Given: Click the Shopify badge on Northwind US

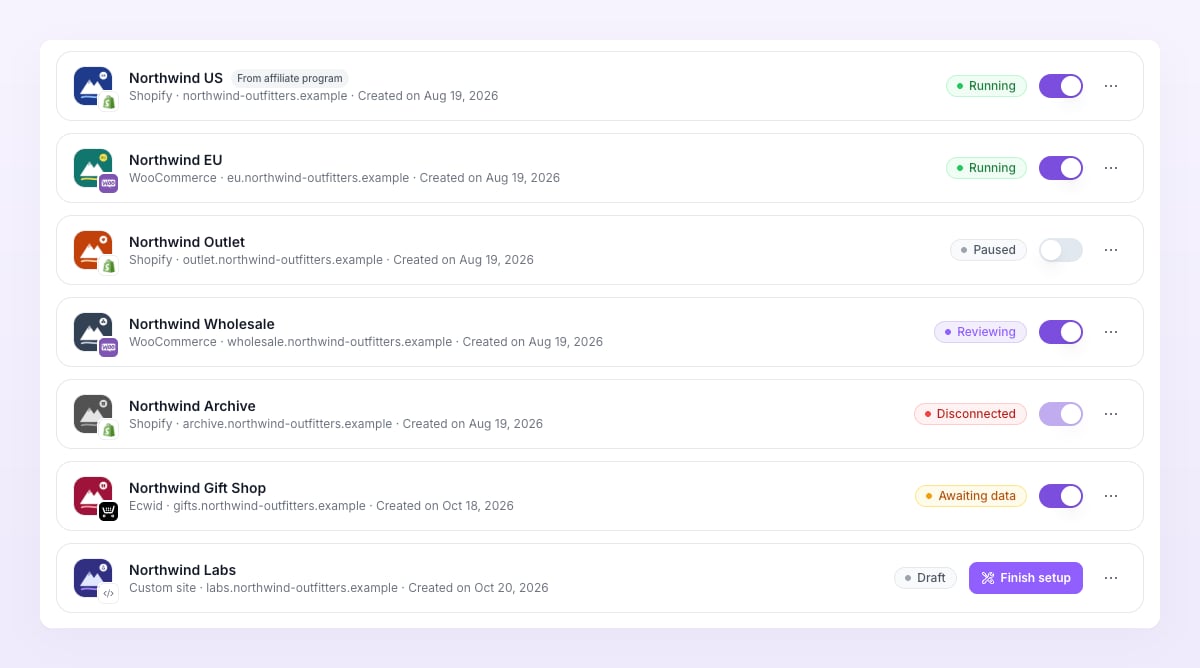Looking at the screenshot, I should tap(109, 102).
